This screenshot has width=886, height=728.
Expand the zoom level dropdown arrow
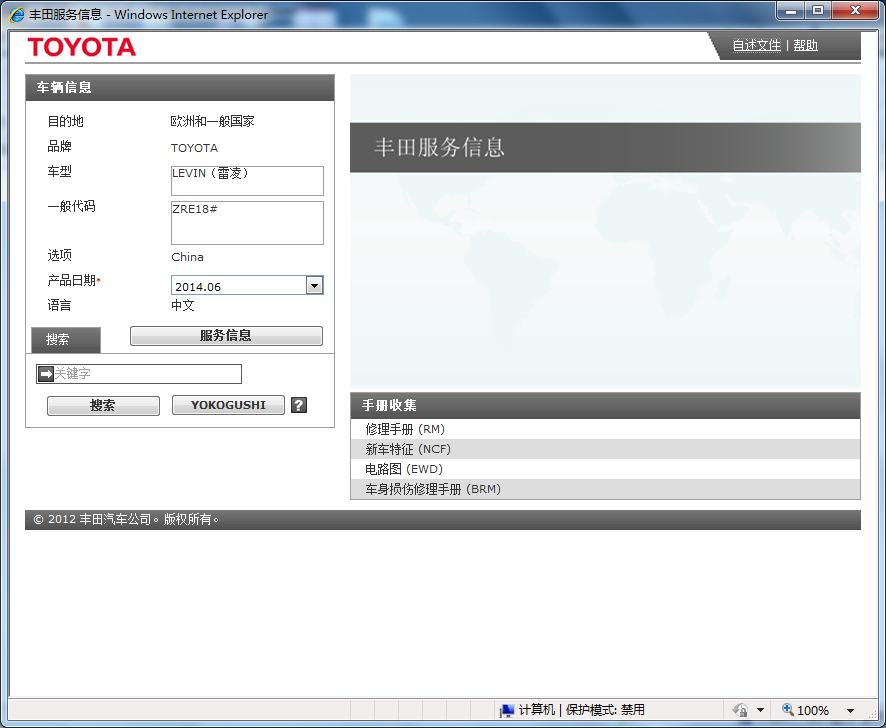coord(850,710)
